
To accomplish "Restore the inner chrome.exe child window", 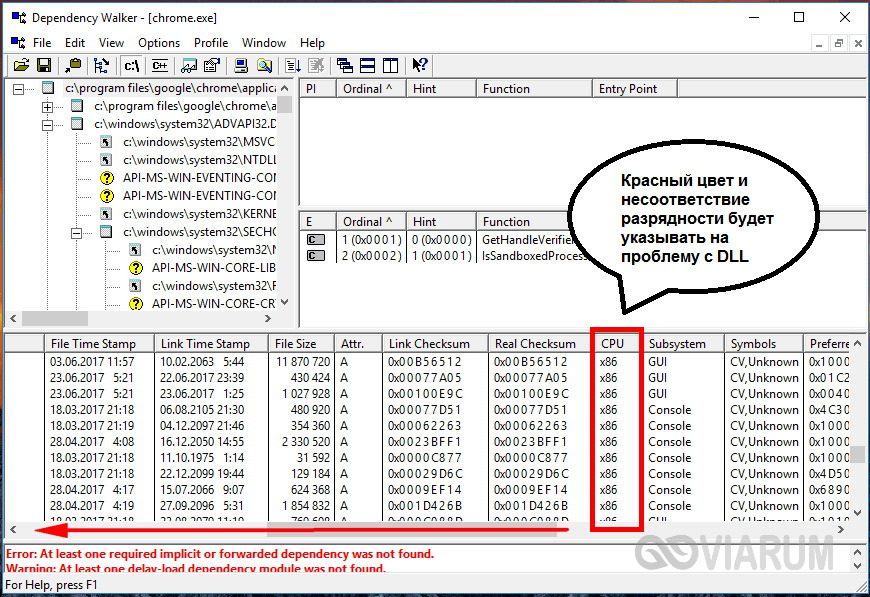I will pyautogui.click(x=838, y=43).
